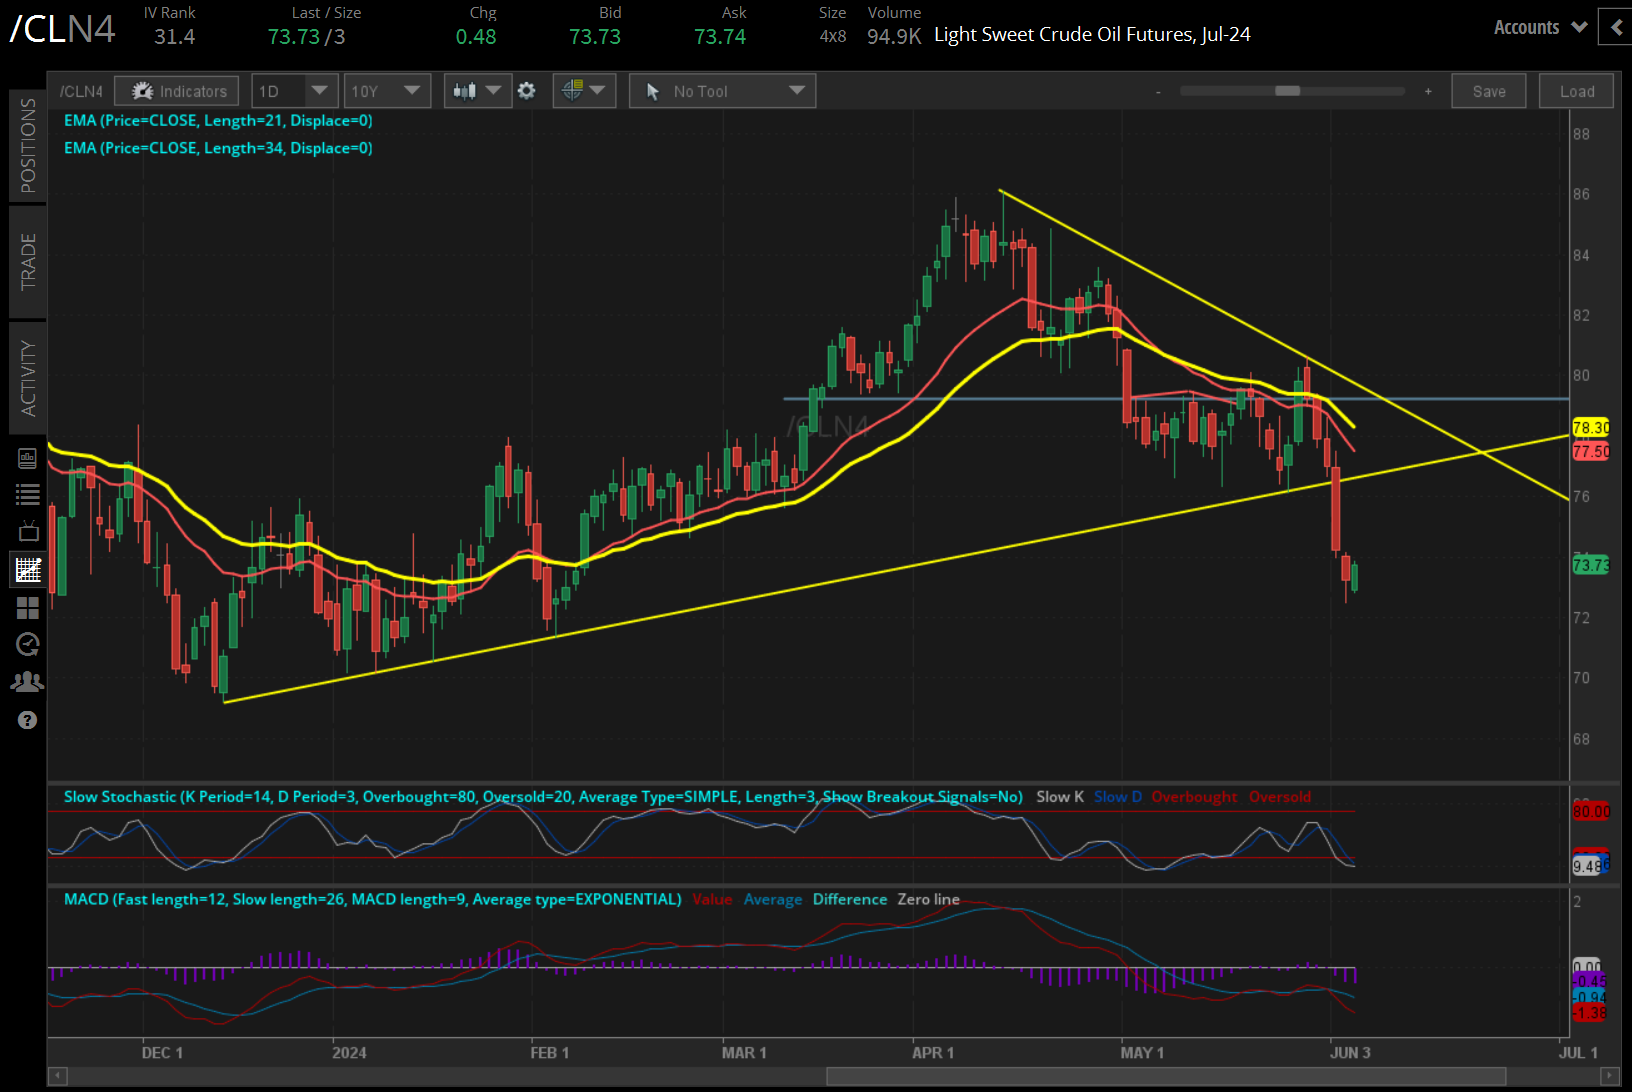Image resolution: width=1632 pixels, height=1092 pixels.
Task: Select the active charts icon in sidebar
Action: pos(28,570)
